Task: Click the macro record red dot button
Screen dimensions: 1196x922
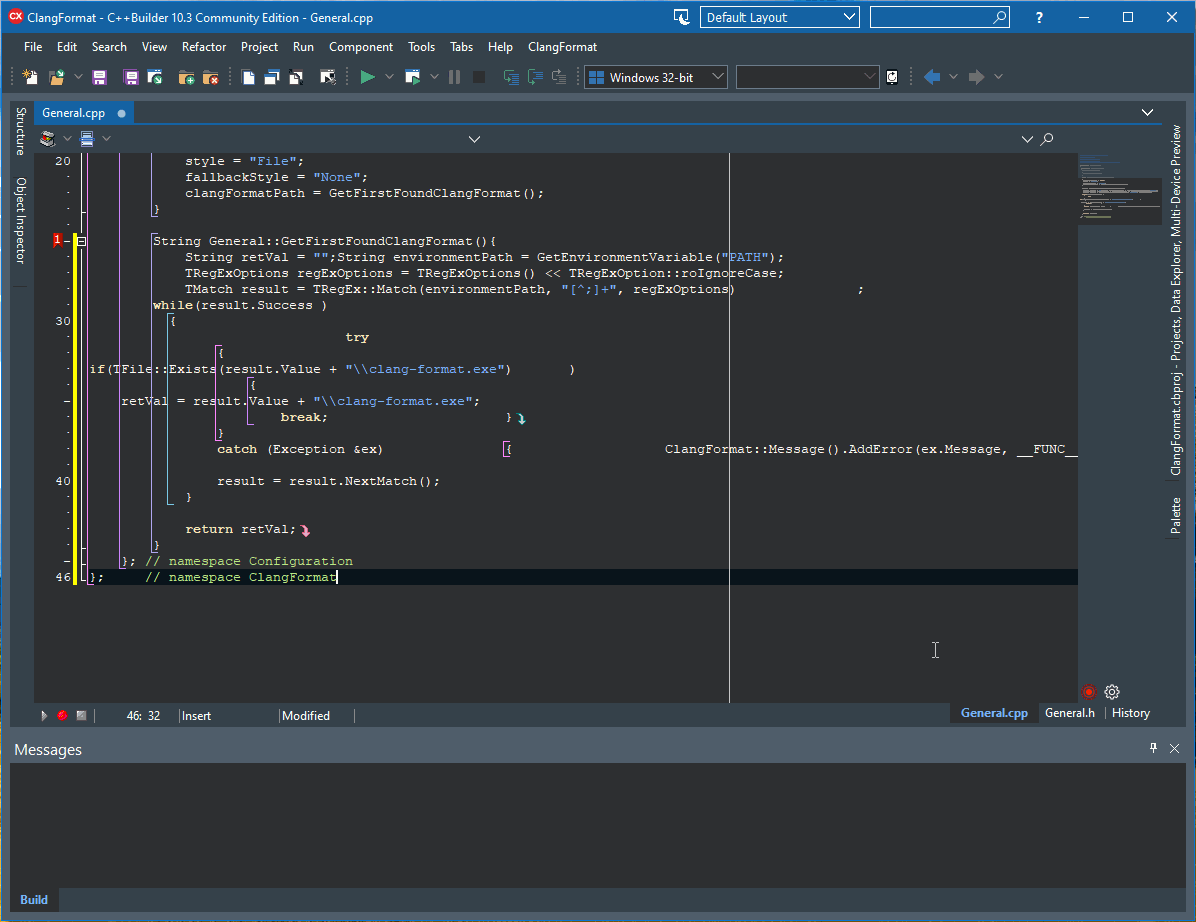Action: [x=62, y=716]
